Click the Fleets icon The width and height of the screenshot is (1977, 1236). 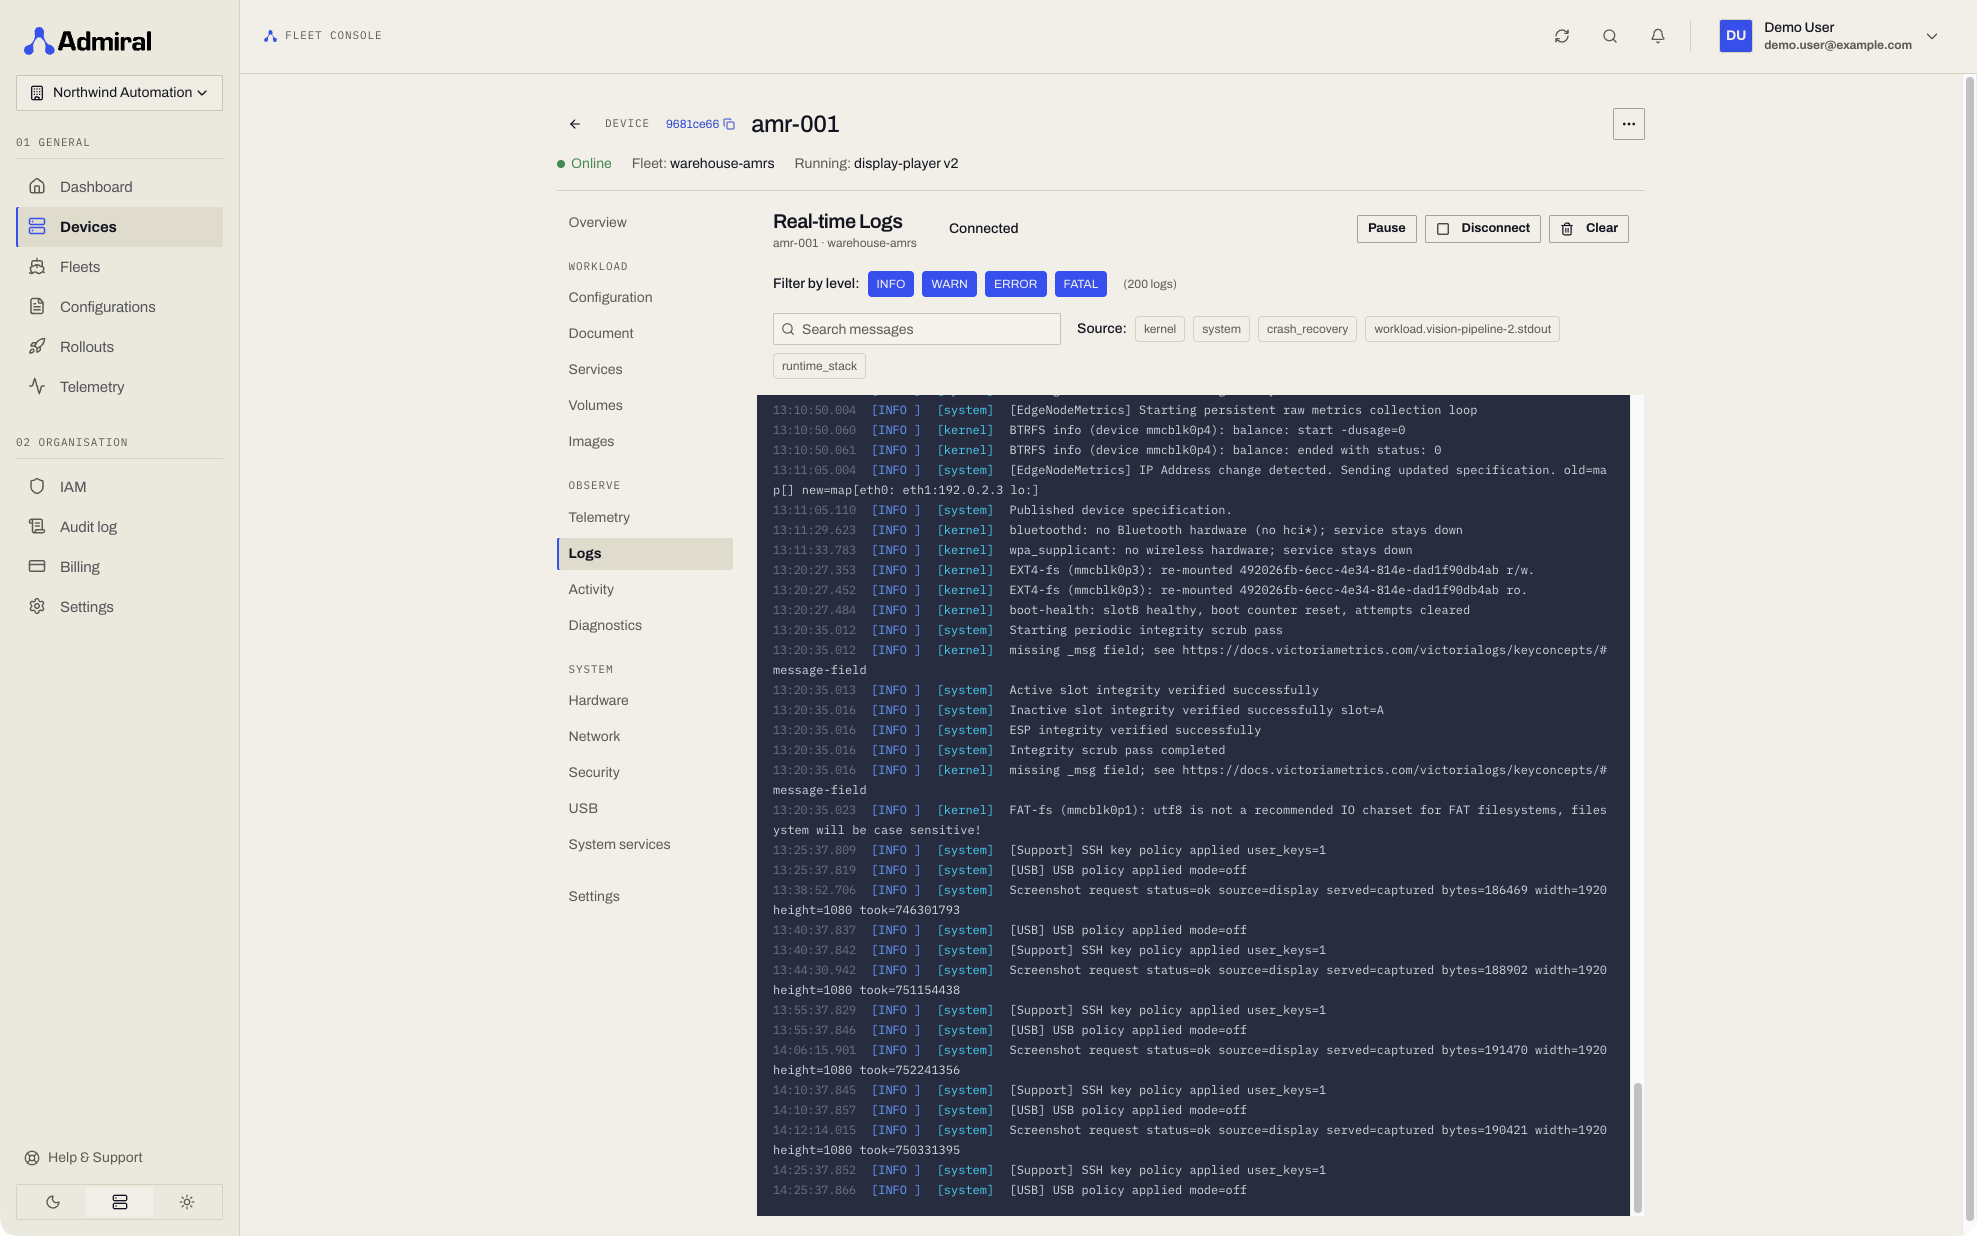pos(37,266)
